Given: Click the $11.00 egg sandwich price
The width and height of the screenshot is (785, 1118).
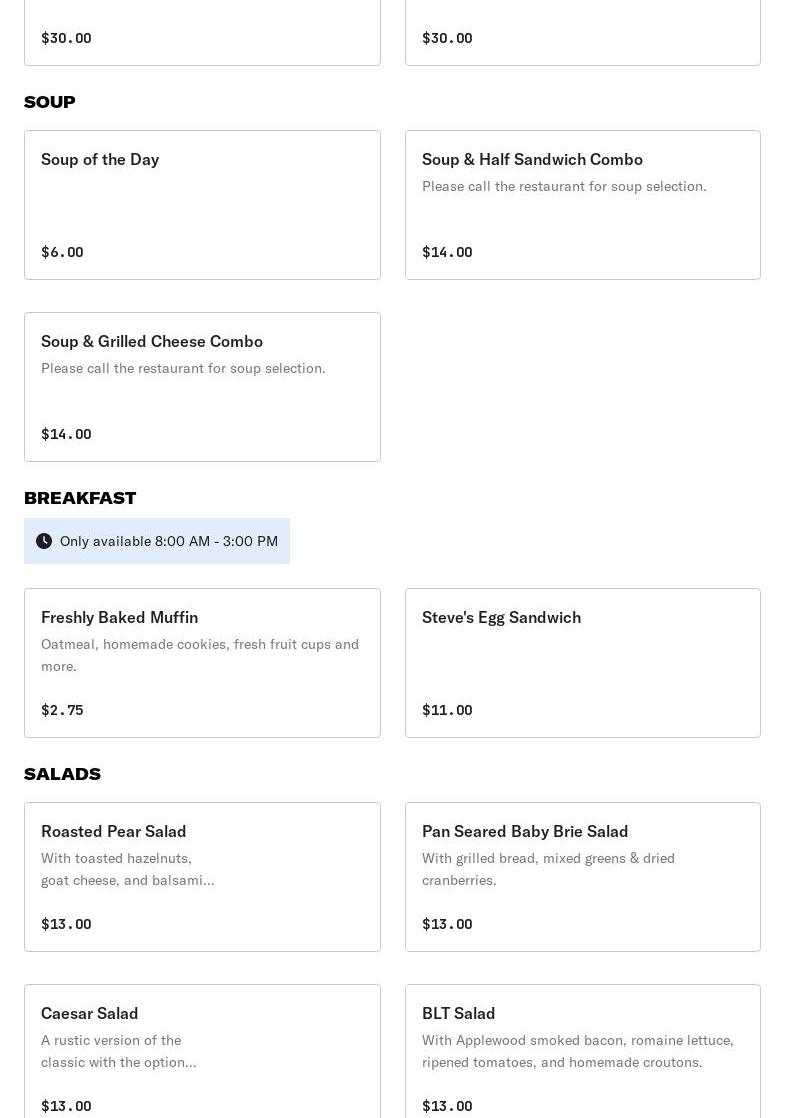Looking at the screenshot, I should click(447, 710).
